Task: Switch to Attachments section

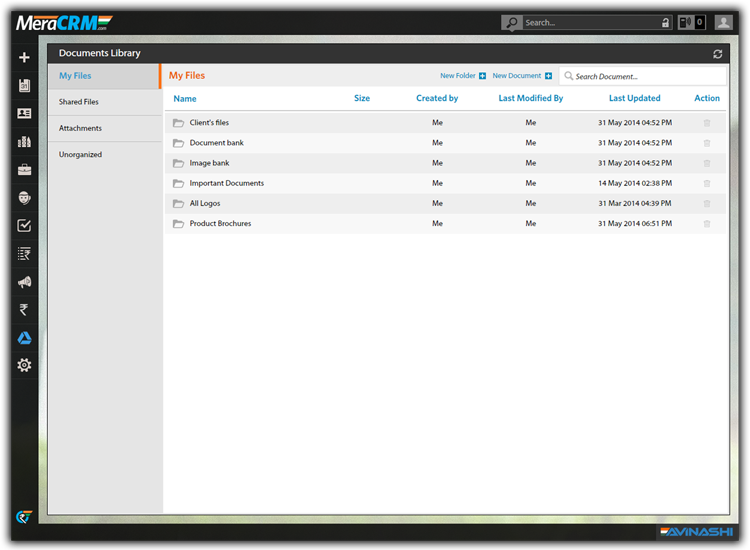Action: (80, 128)
